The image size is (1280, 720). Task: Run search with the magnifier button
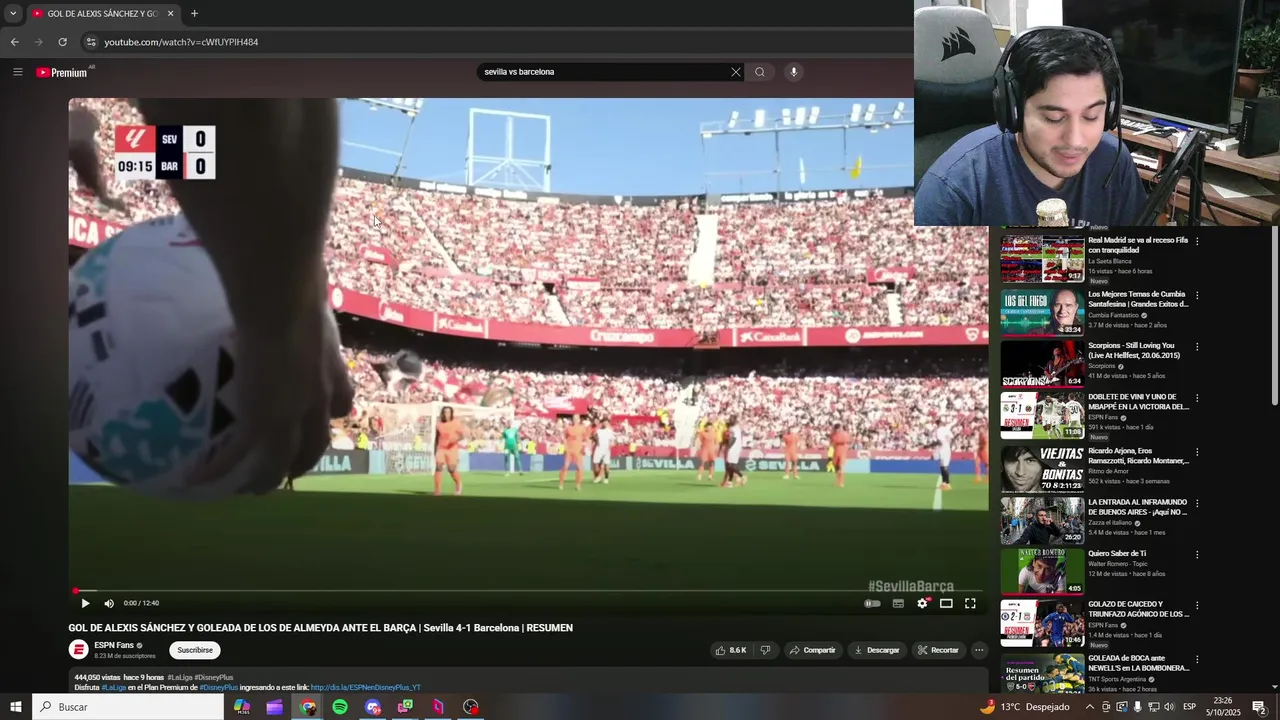pyautogui.click(x=760, y=72)
